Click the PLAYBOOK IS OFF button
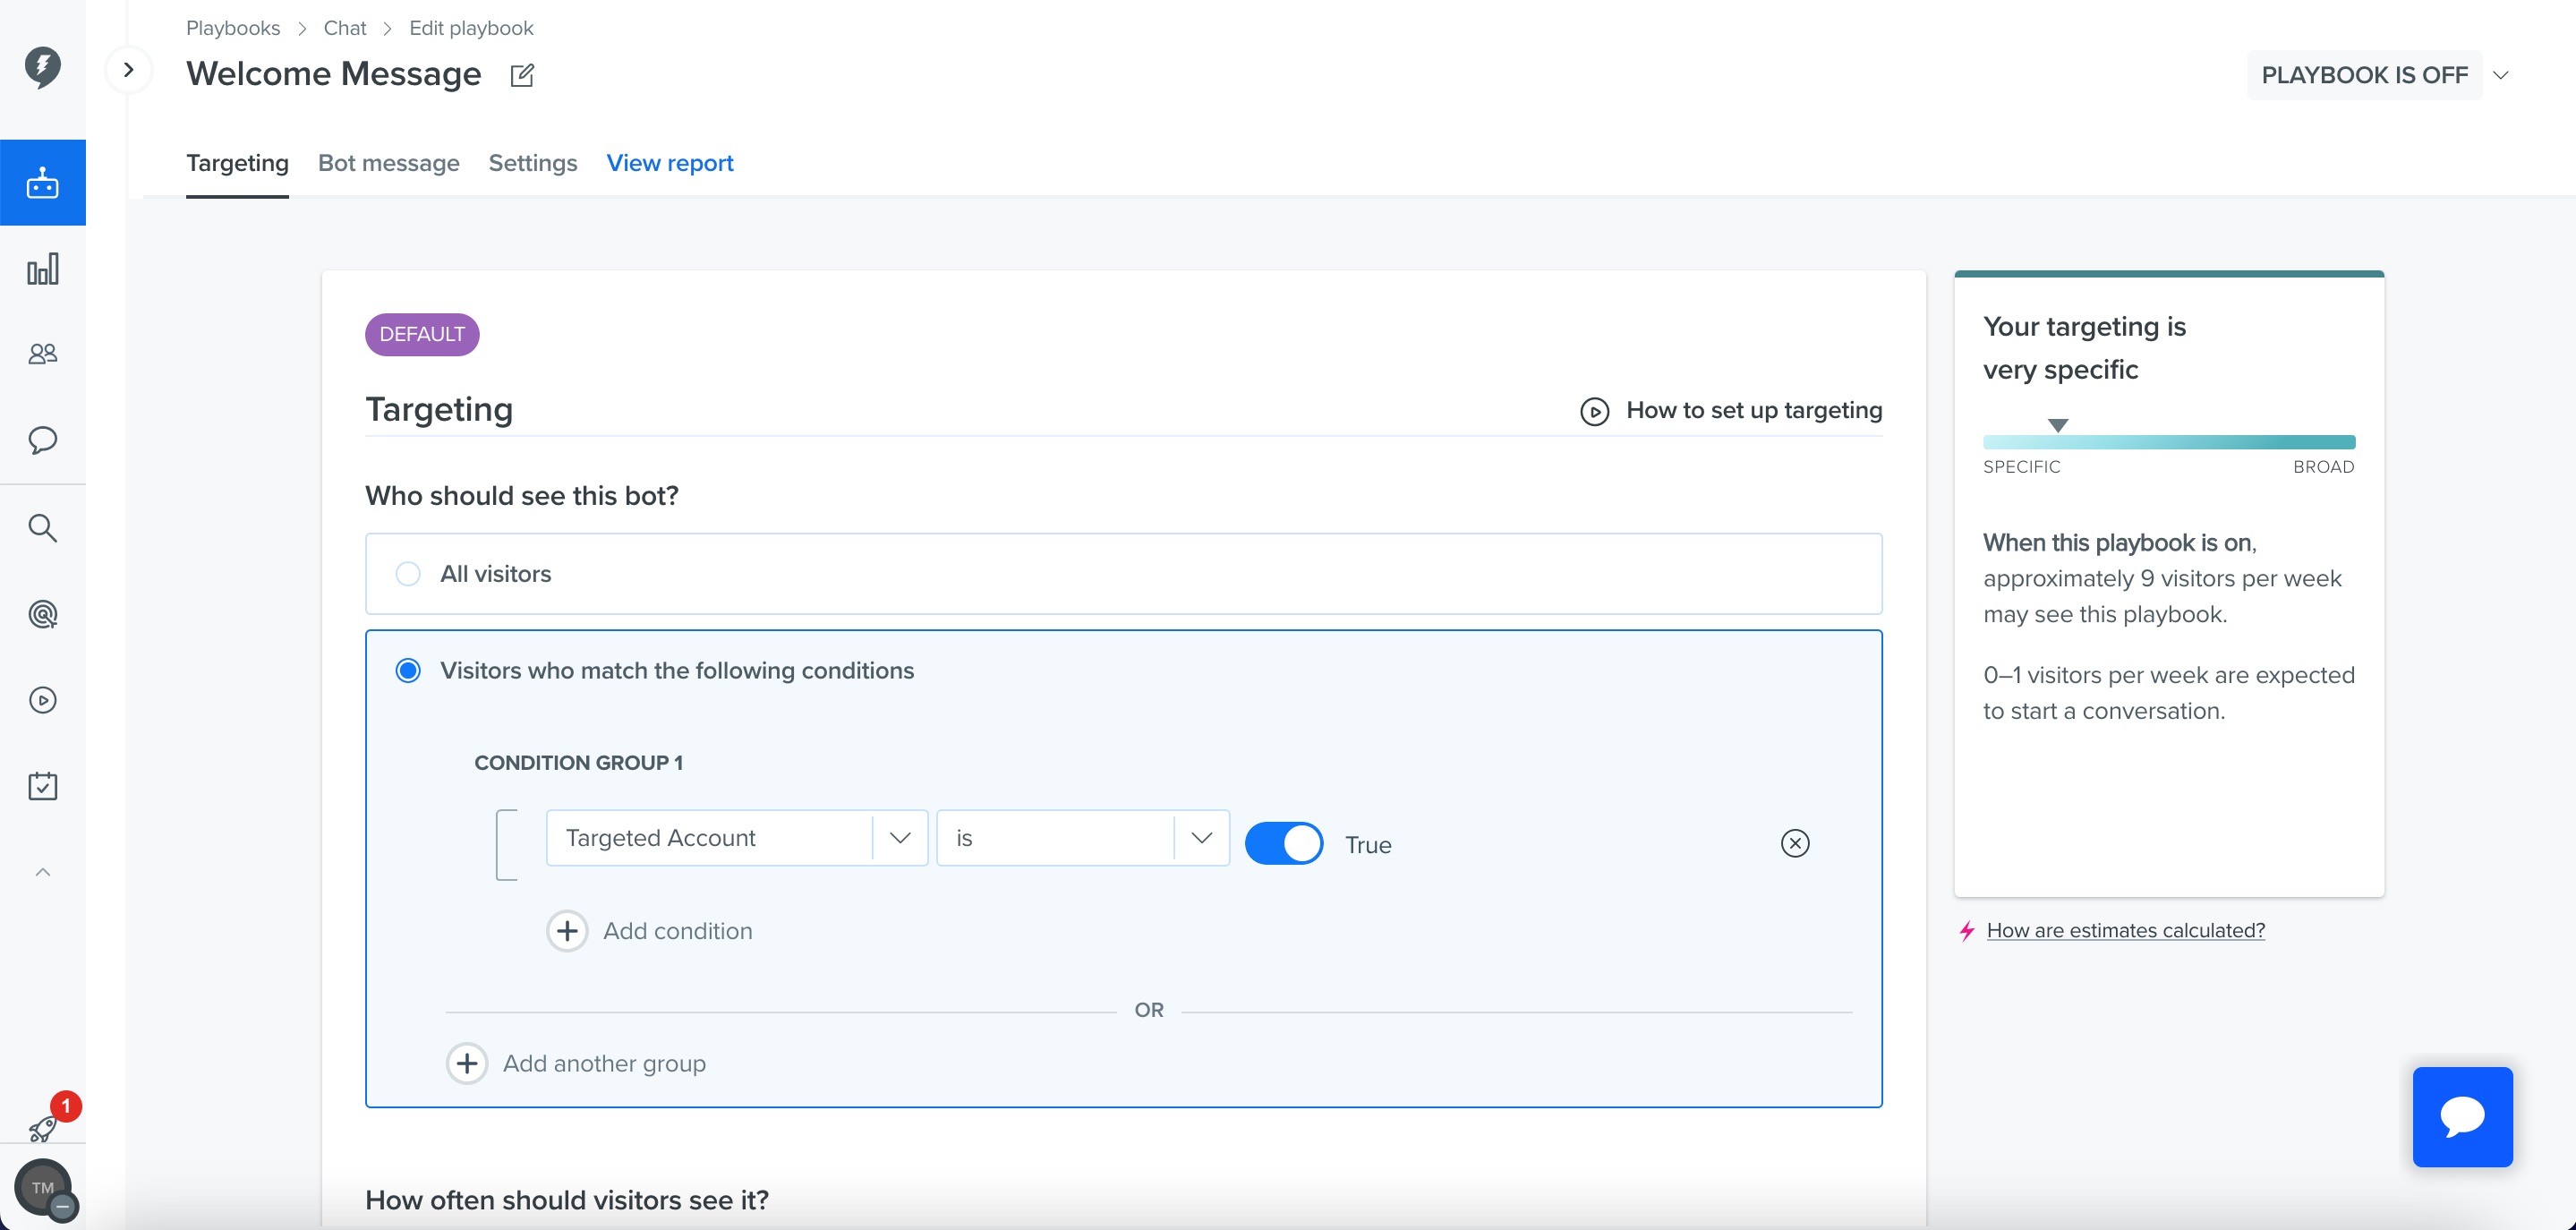Viewport: 2576px width, 1230px height. click(x=2365, y=75)
